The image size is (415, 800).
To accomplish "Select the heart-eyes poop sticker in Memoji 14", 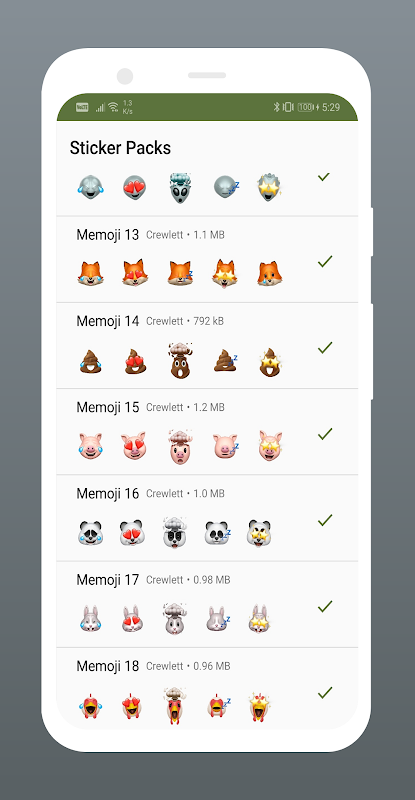I will click(135, 362).
